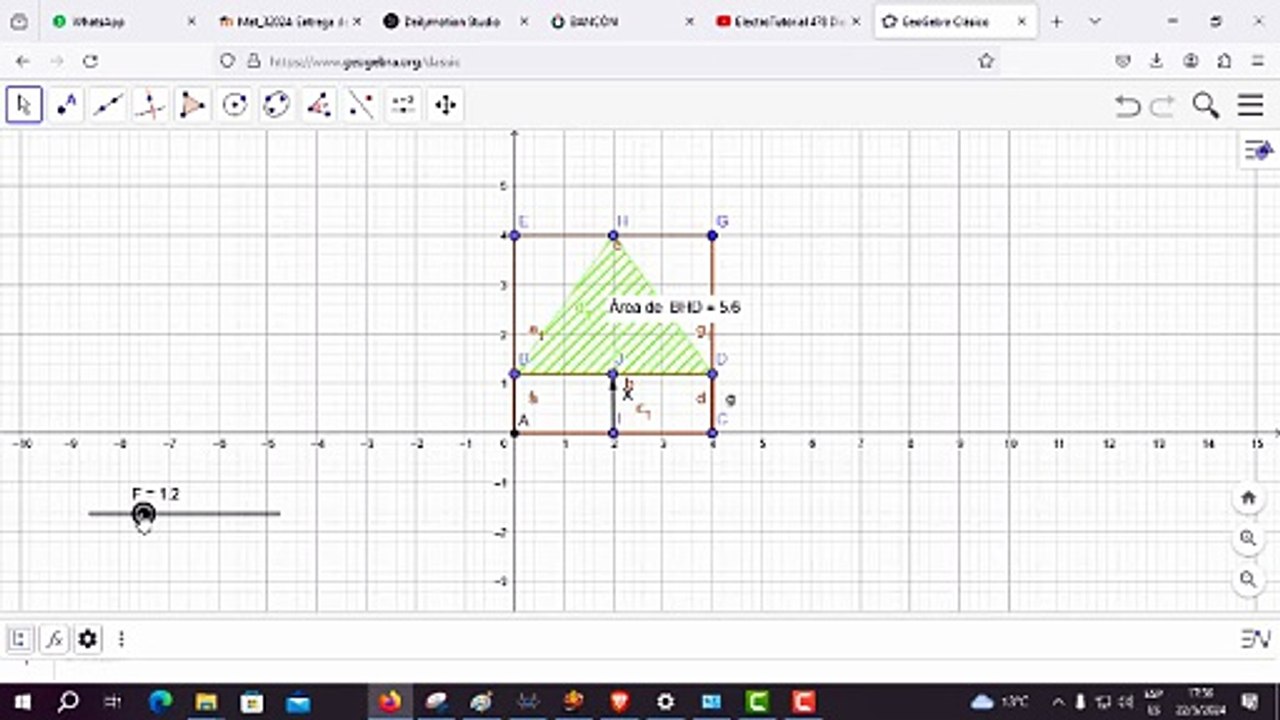Viewport: 1280px width, 720px height.
Task: Open the GeoGebra hamburger main menu
Action: pyautogui.click(x=1250, y=105)
